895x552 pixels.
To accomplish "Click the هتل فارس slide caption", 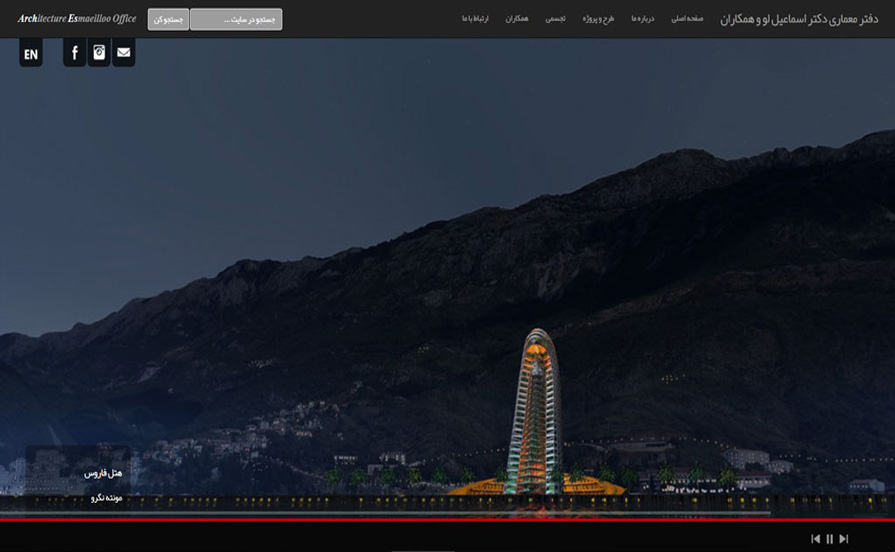I will click(103, 472).
